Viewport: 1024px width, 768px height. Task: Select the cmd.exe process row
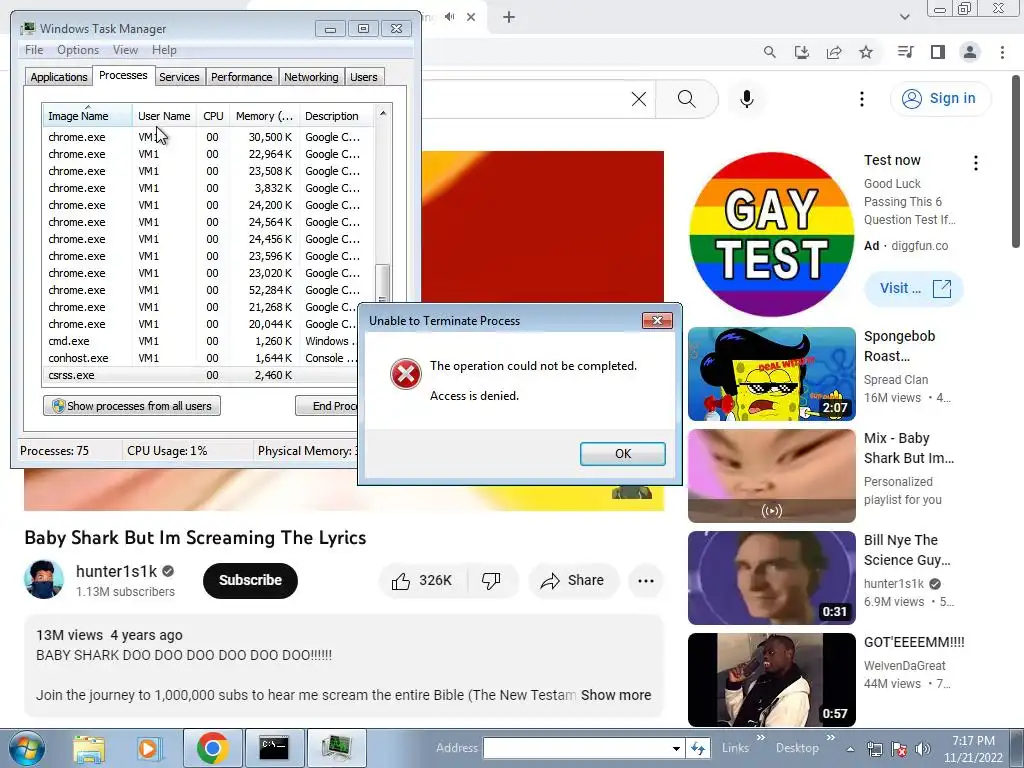click(x=200, y=341)
